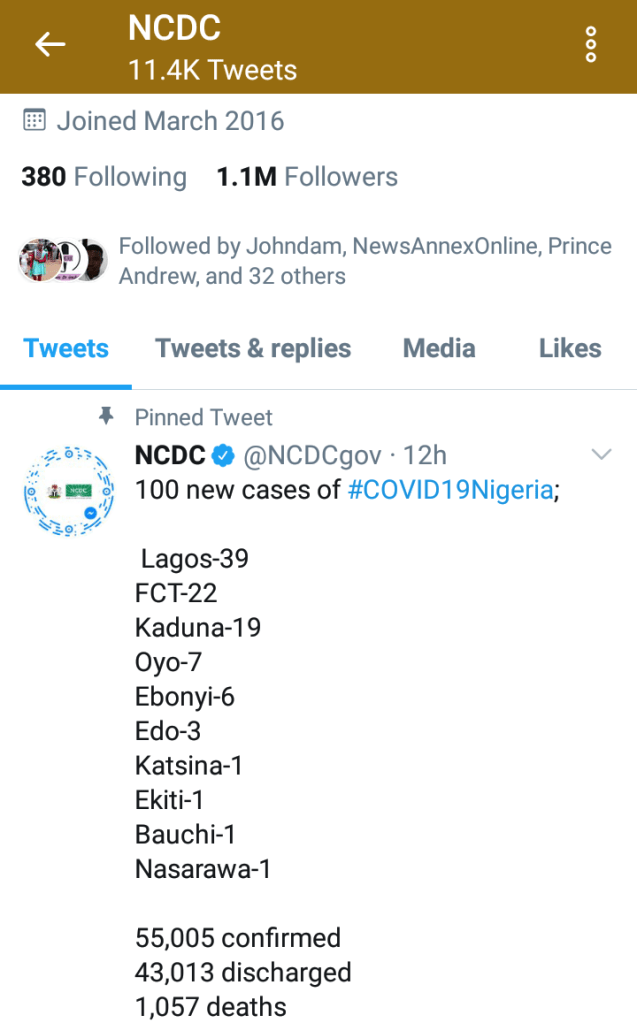Tap the #COVID19Nigeria hashtag
This screenshot has height=1023, width=637.
tap(450, 490)
